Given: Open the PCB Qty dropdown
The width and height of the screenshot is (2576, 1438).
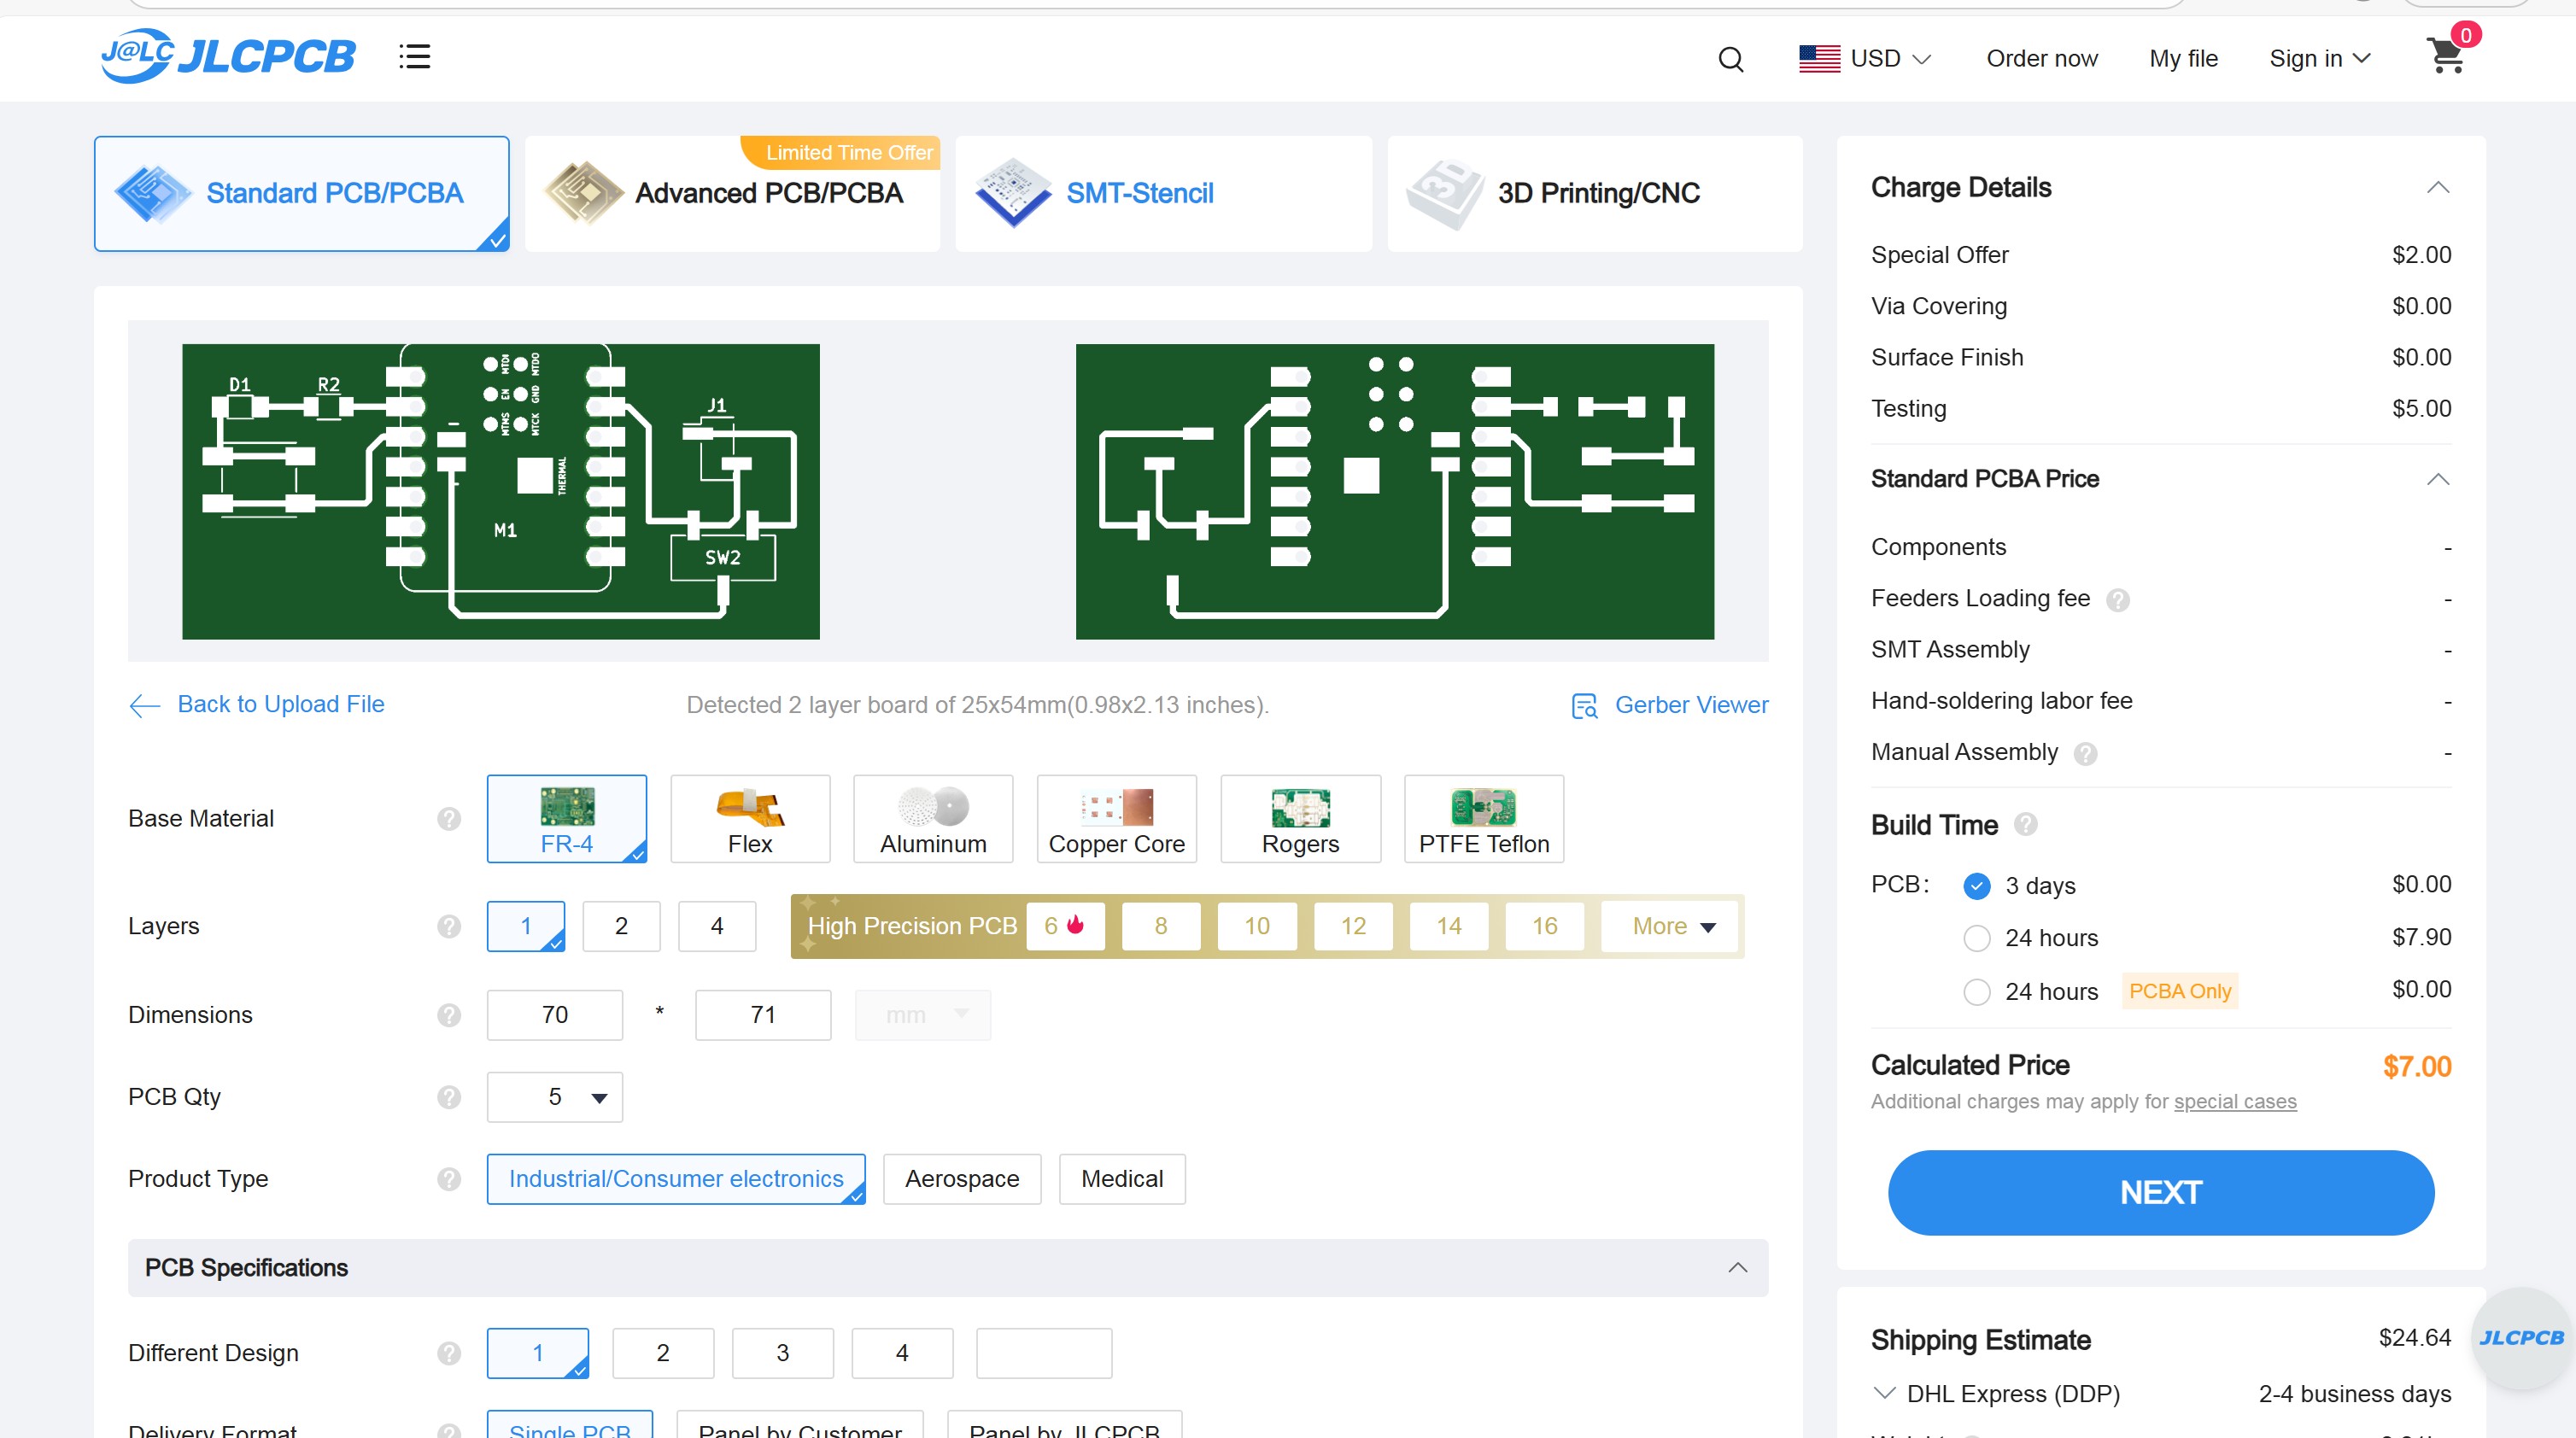Looking at the screenshot, I should coord(555,1097).
